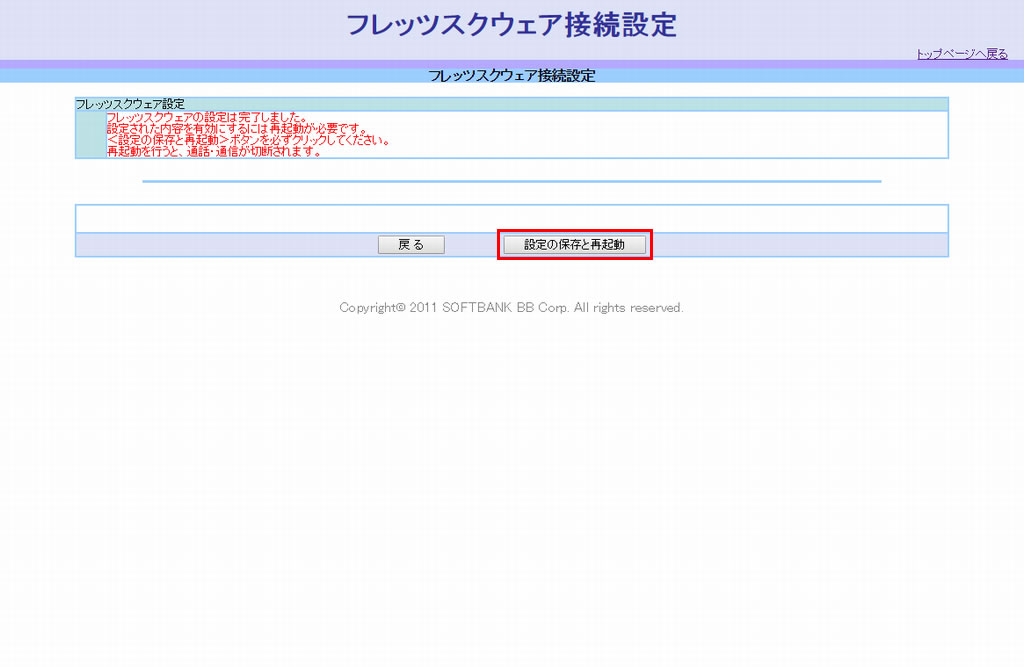1024x667 pixels.
Task: Click the horizontal divider line below the message
Action: pos(511,181)
